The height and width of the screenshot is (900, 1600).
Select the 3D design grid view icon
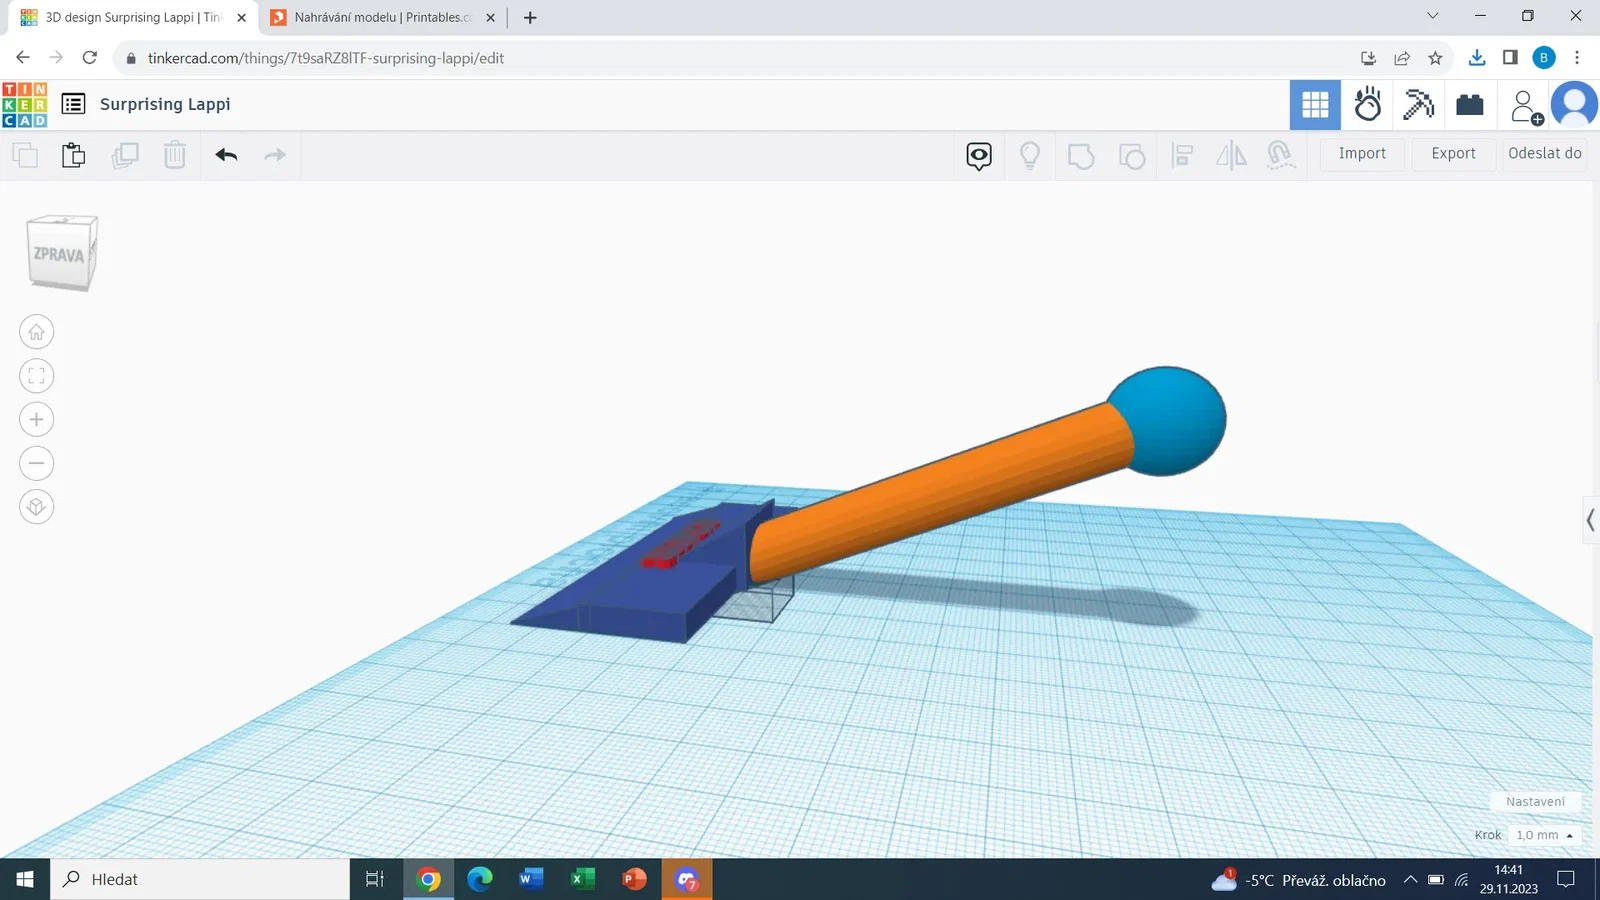[x=1315, y=105]
